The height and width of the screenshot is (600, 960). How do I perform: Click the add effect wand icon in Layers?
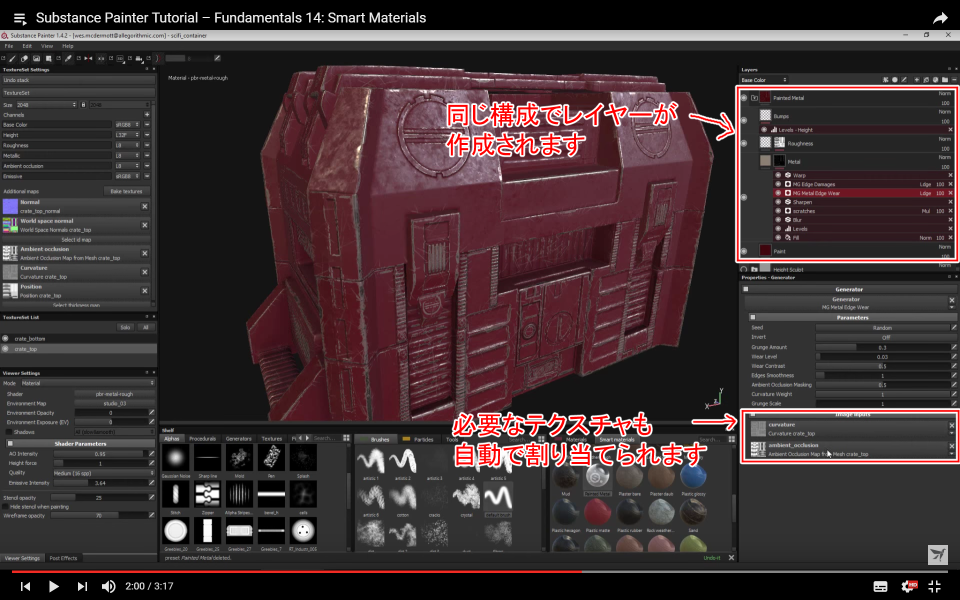885,80
